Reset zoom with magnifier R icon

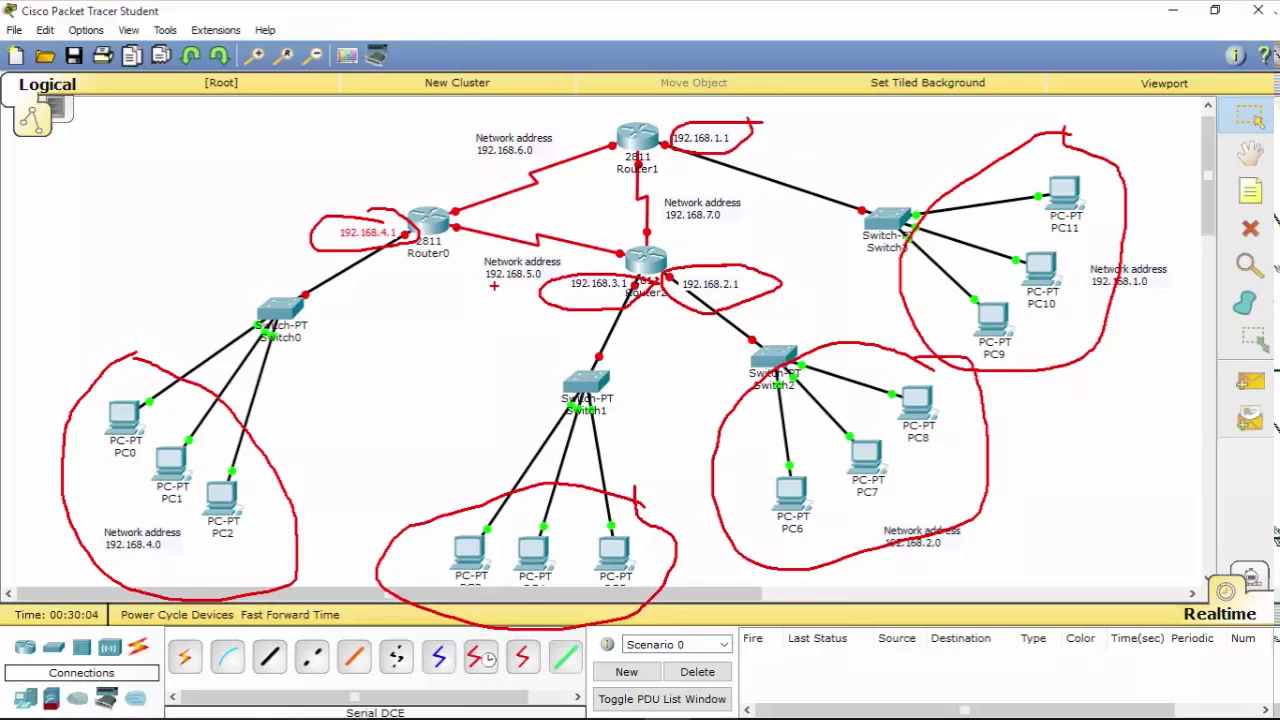284,56
